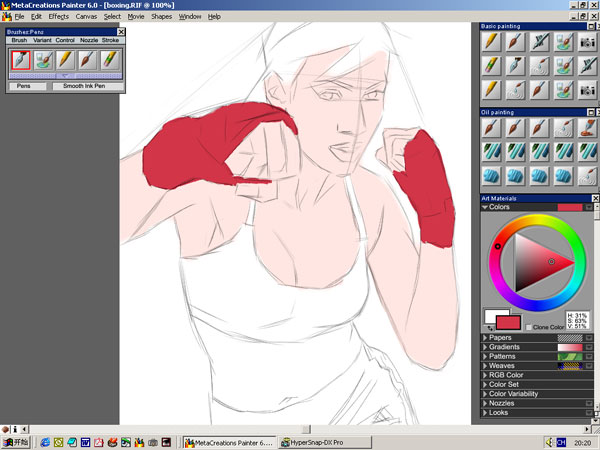This screenshot has width=600, height=450.
Task: Select the red primary color swatch
Action: point(509,322)
